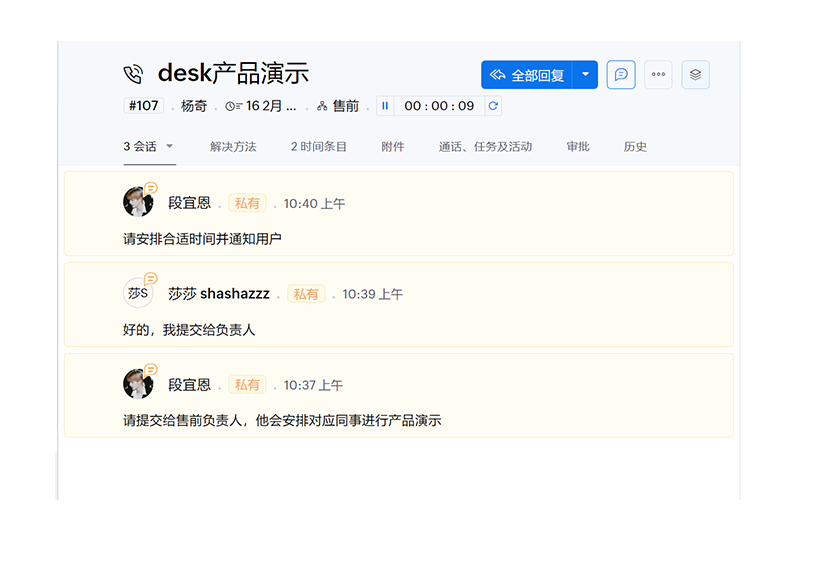Click the 私有 tag on the 10:39 comment
This screenshot has height=586, width=828.
[x=306, y=294]
